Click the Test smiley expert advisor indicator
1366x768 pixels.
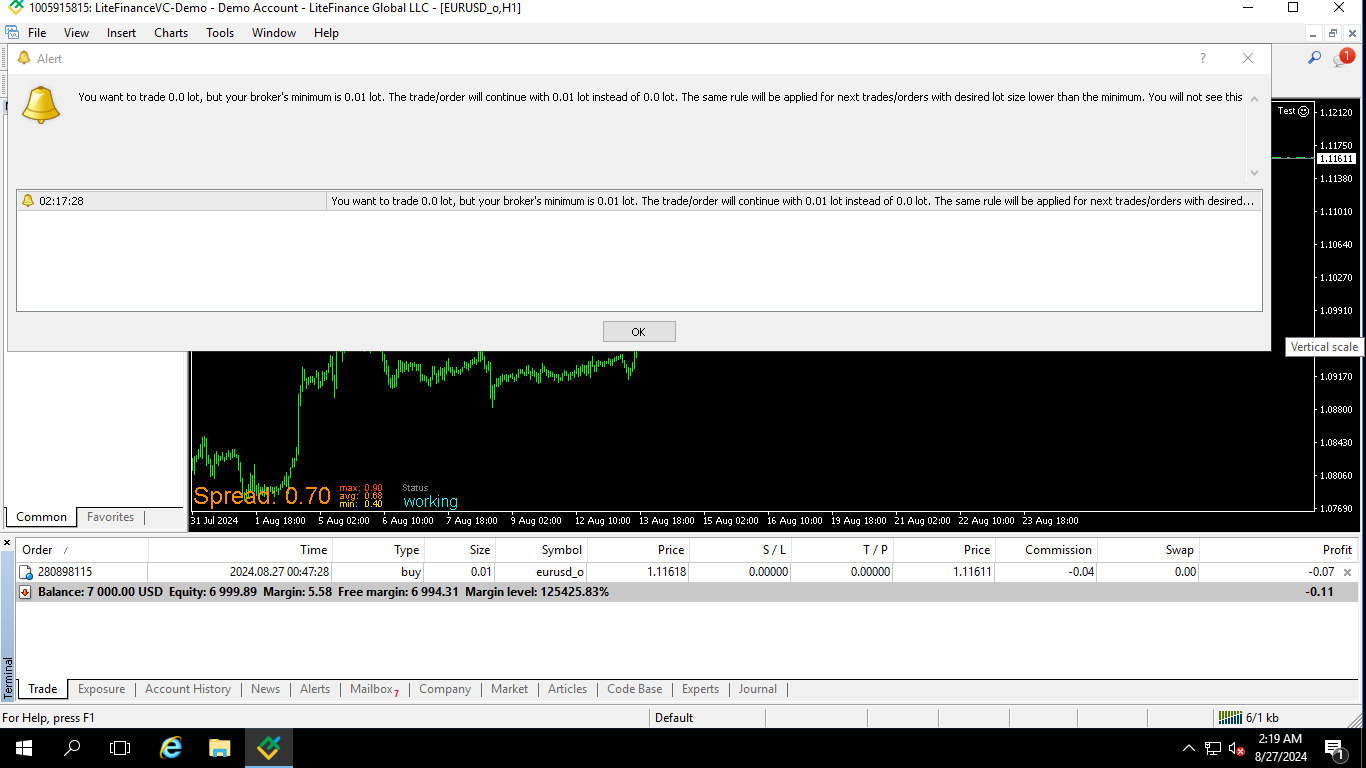click(x=1293, y=111)
